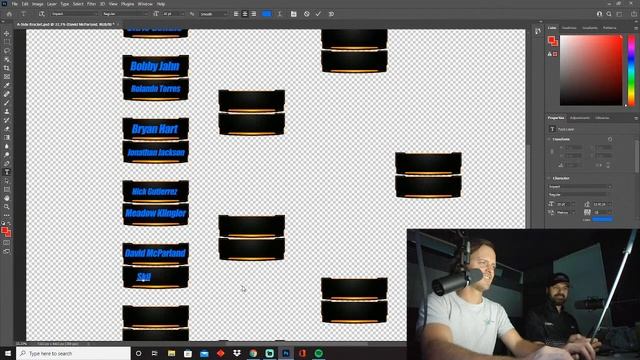Open the warped text options

point(280,14)
